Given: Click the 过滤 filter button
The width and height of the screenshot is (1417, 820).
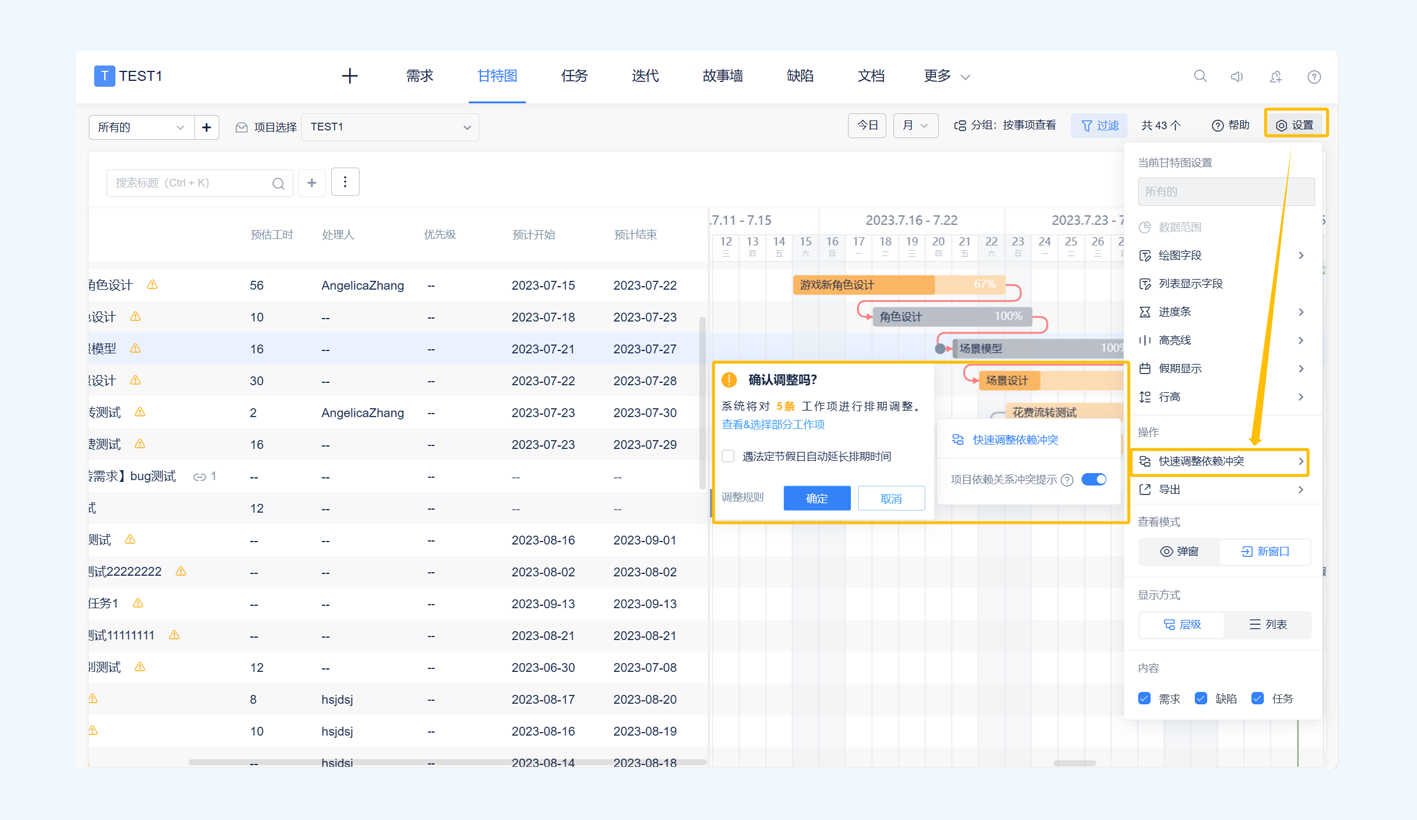Looking at the screenshot, I should (1099, 126).
